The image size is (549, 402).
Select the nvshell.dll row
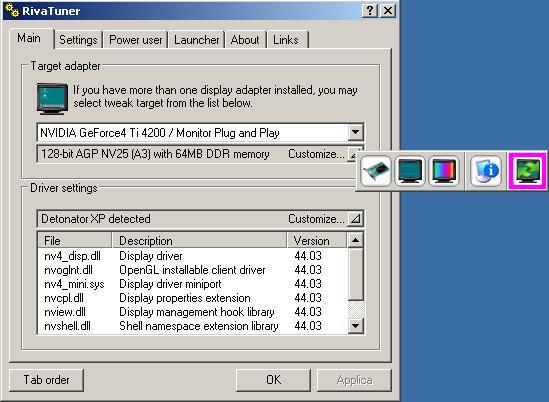pos(193,326)
